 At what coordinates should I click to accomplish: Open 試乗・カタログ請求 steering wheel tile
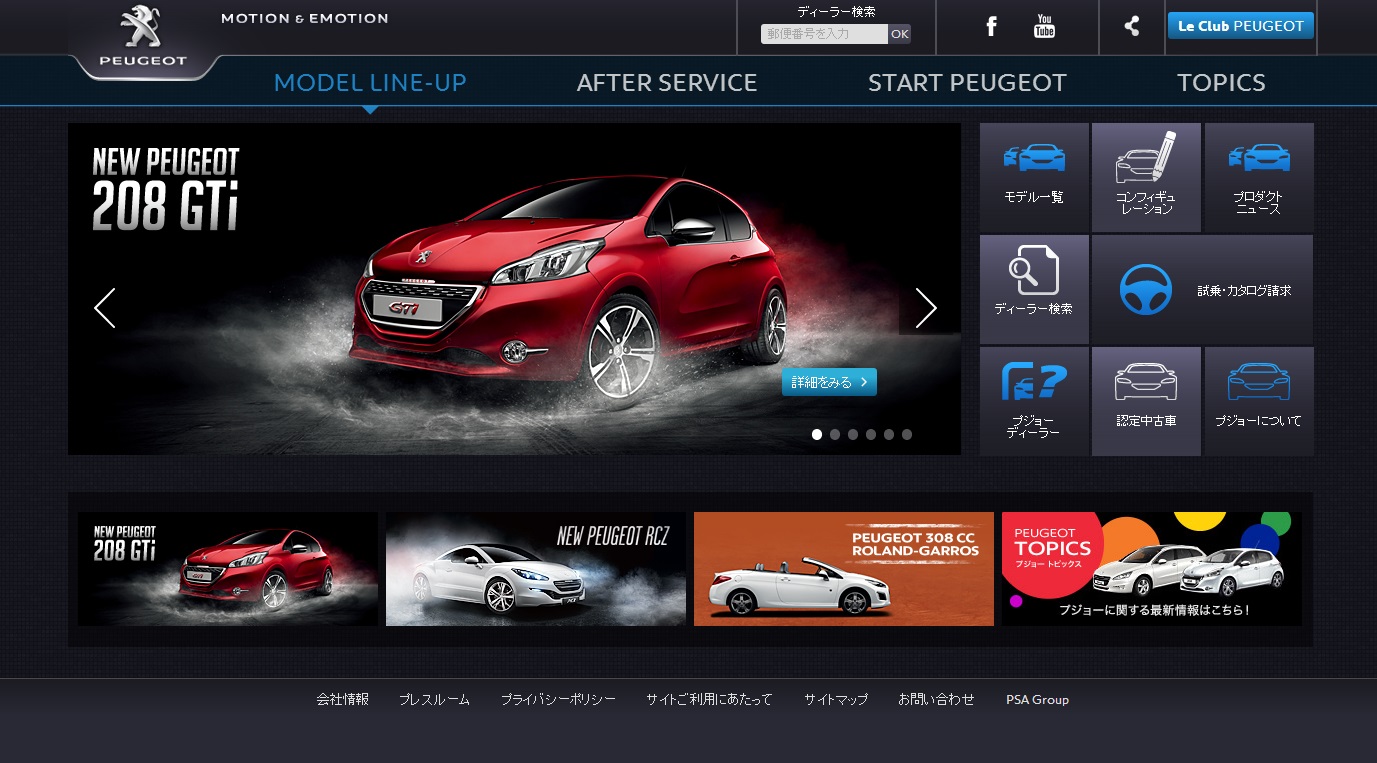pyautogui.click(x=1203, y=290)
